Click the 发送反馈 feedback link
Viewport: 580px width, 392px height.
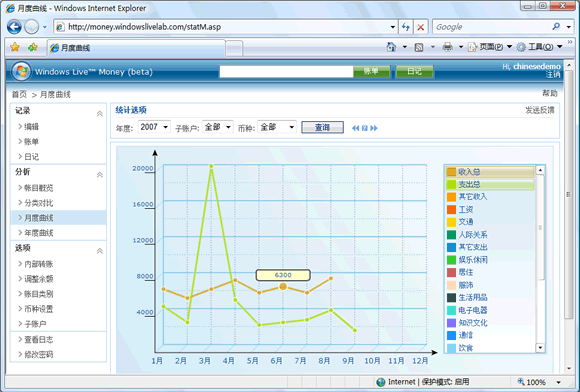coord(540,110)
